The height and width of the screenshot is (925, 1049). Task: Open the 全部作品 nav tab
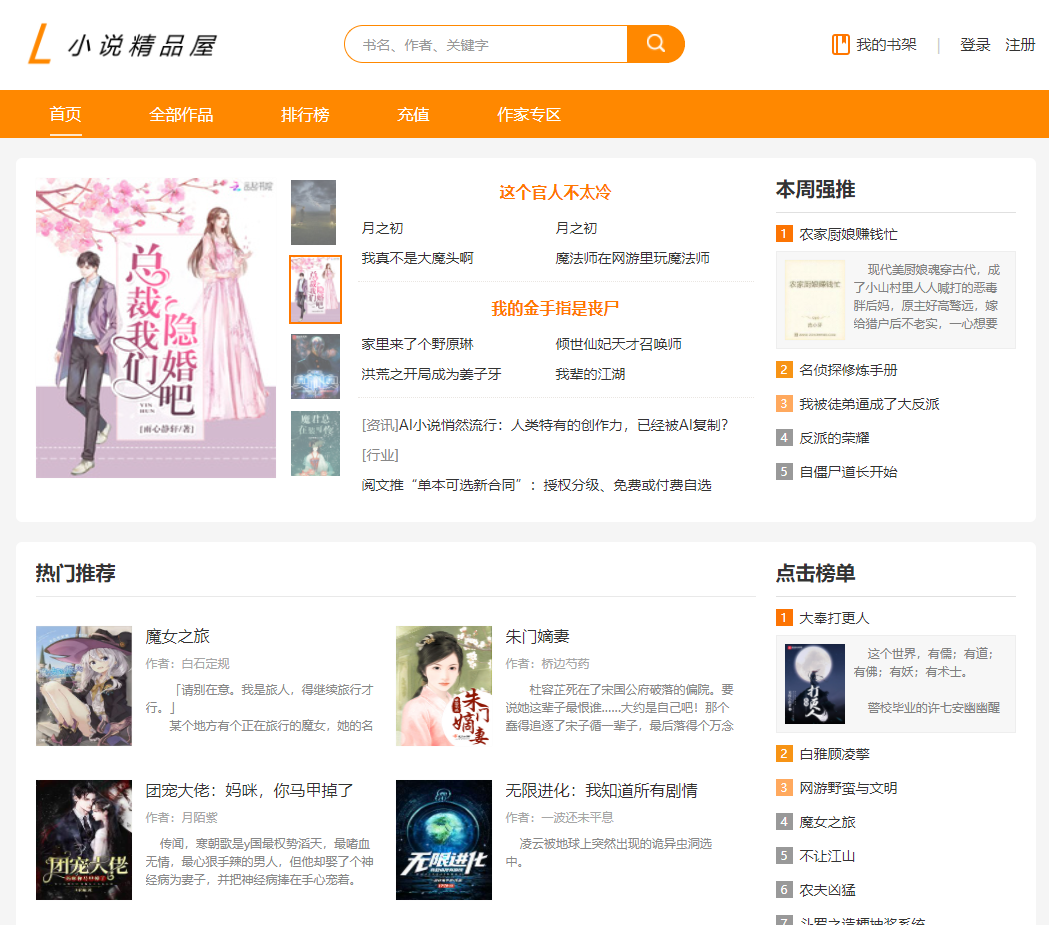point(181,114)
